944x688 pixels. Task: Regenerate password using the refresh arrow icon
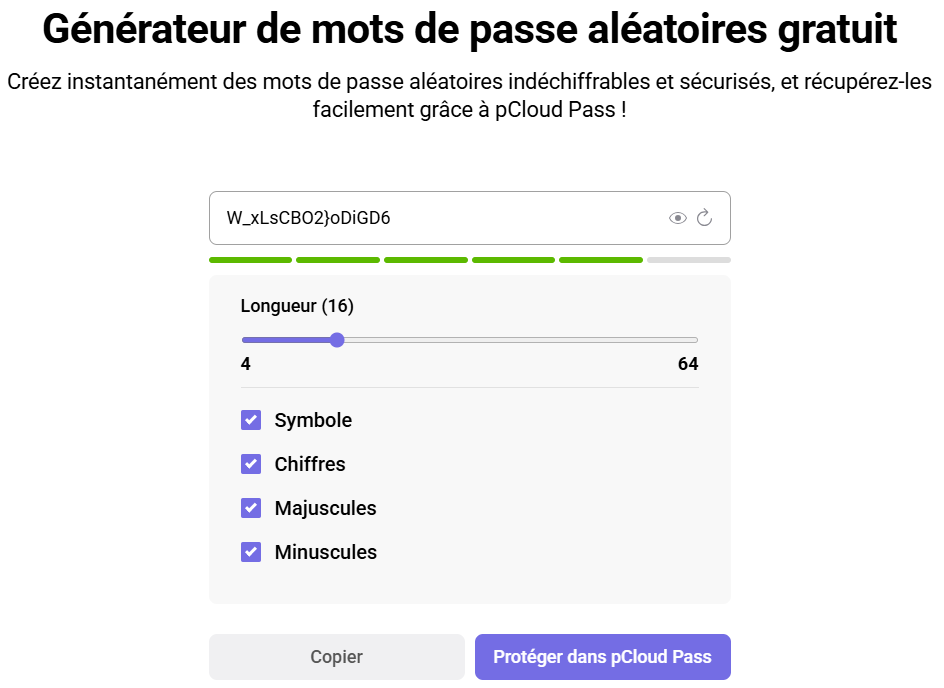[704, 218]
